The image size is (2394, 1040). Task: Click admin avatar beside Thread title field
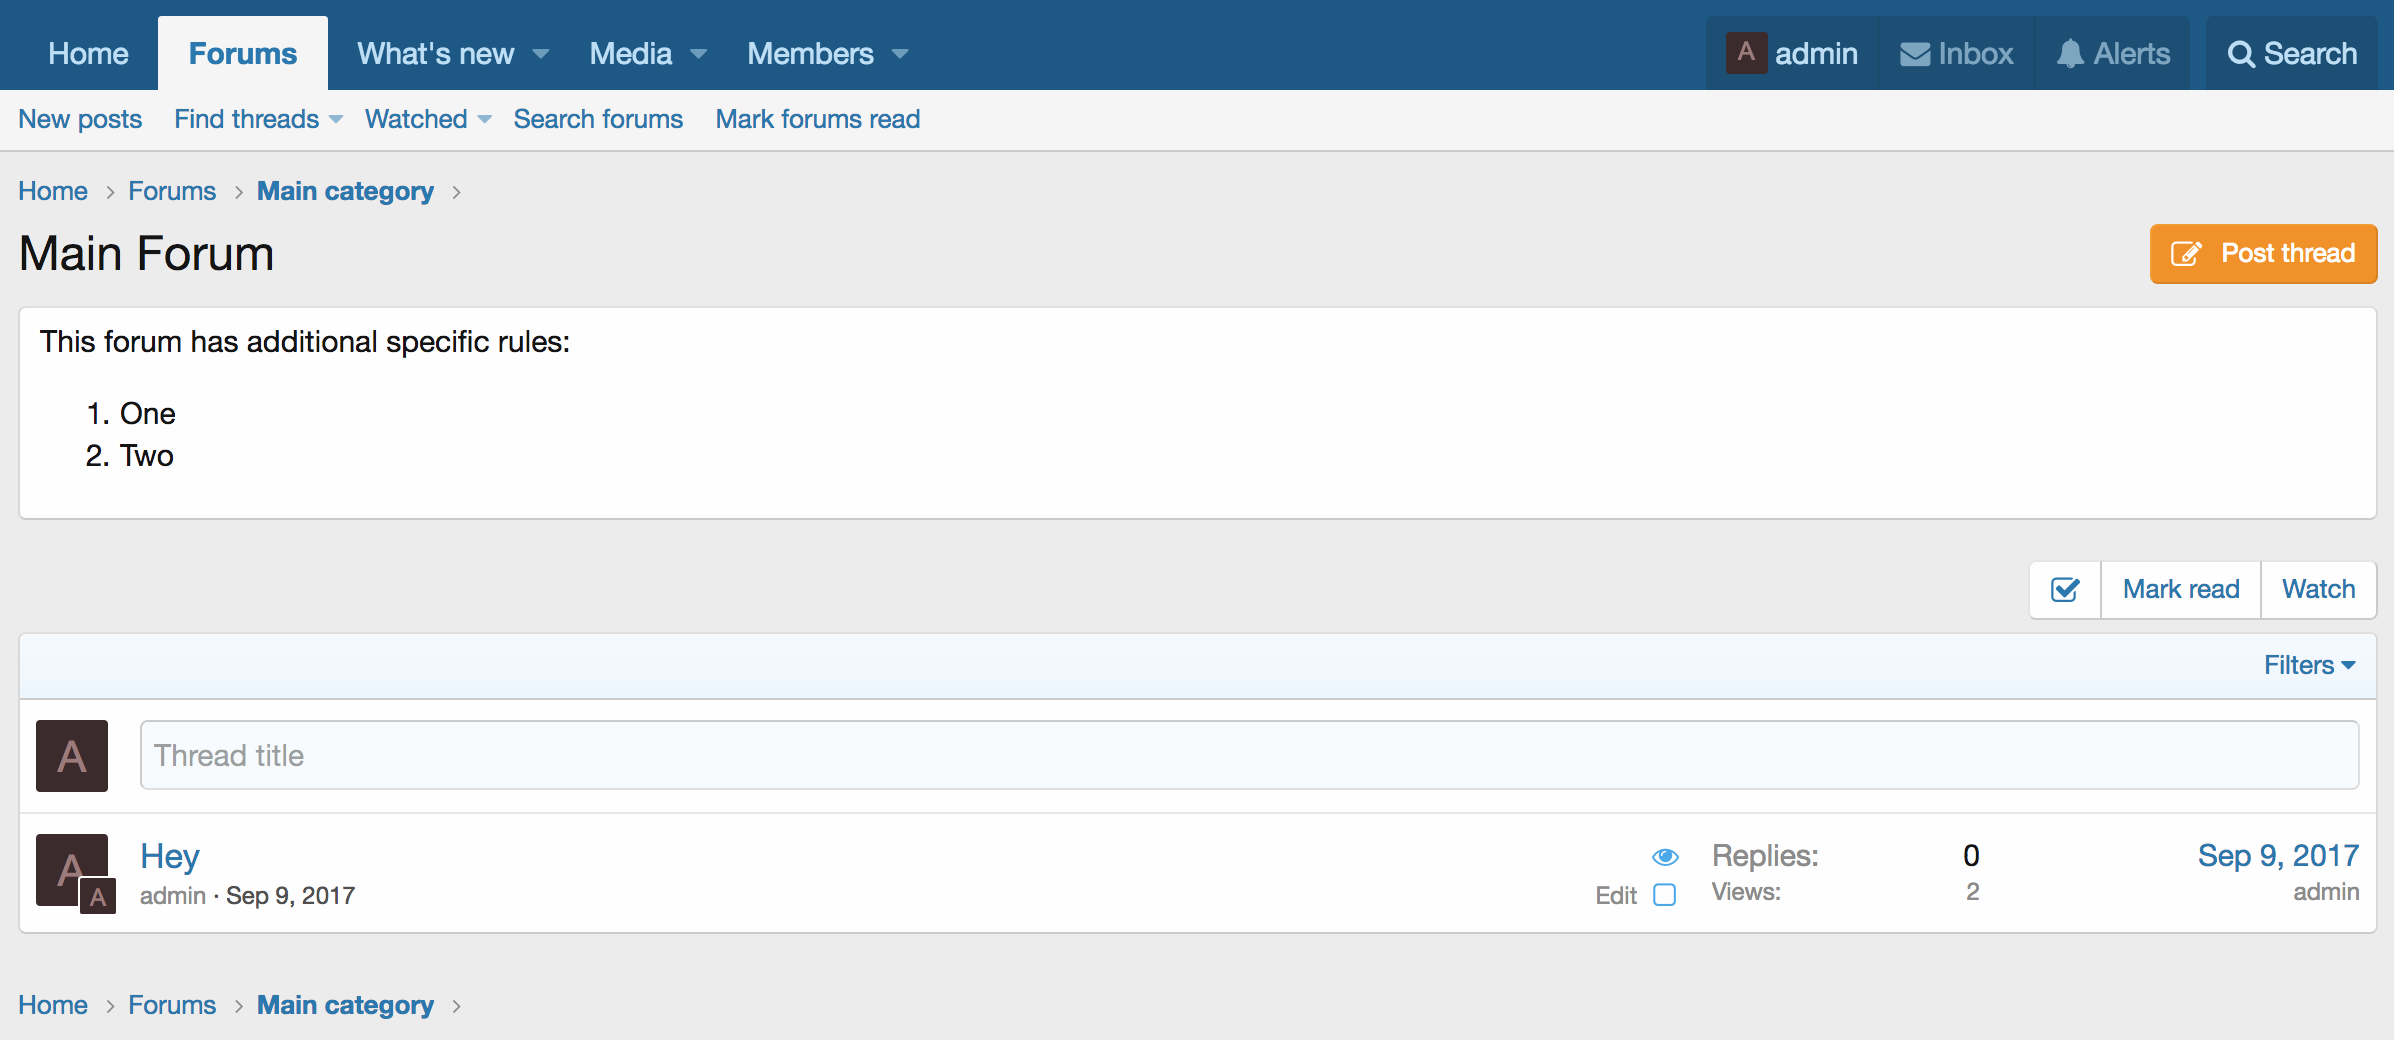click(x=72, y=756)
